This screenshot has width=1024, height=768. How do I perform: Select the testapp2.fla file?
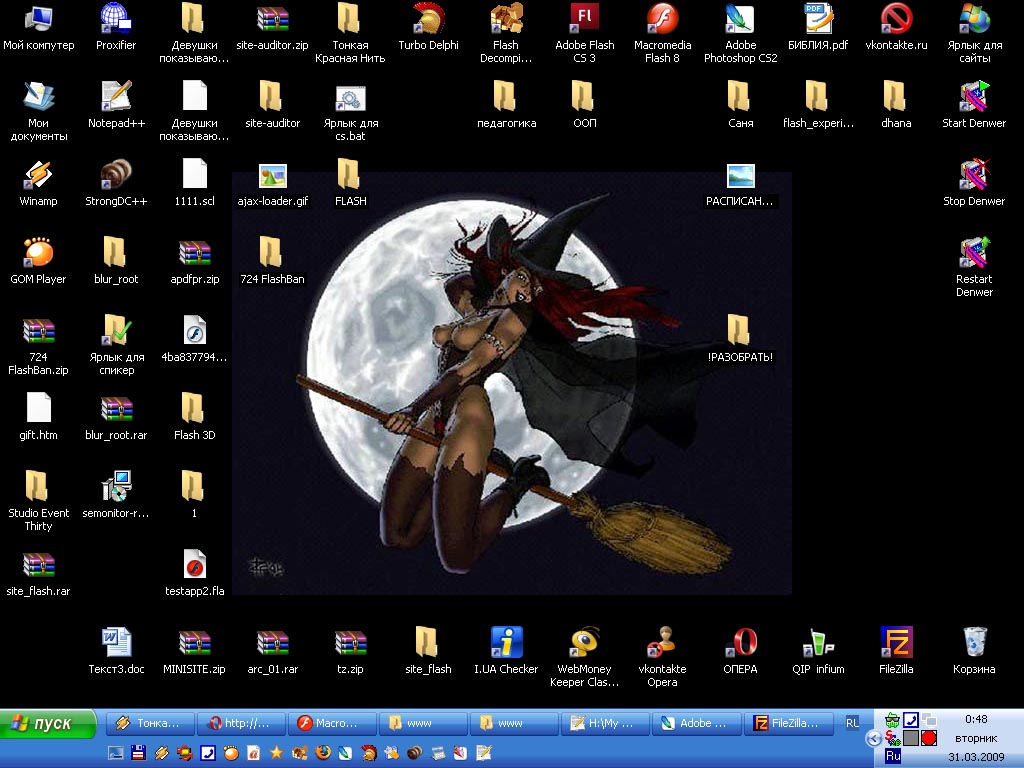tap(195, 573)
